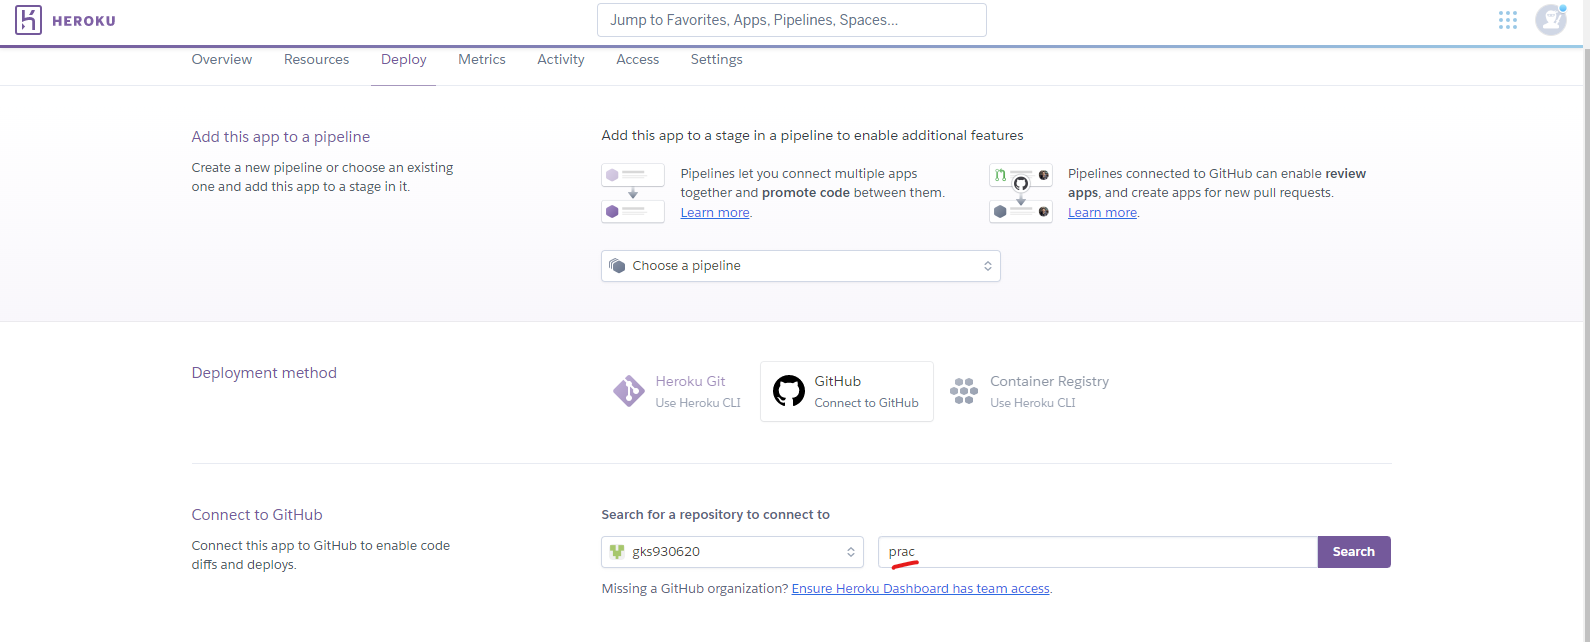Open the apps grid menu icon
Image resolution: width=1590 pixels, height=642 pixels.
click(1508, 20)
